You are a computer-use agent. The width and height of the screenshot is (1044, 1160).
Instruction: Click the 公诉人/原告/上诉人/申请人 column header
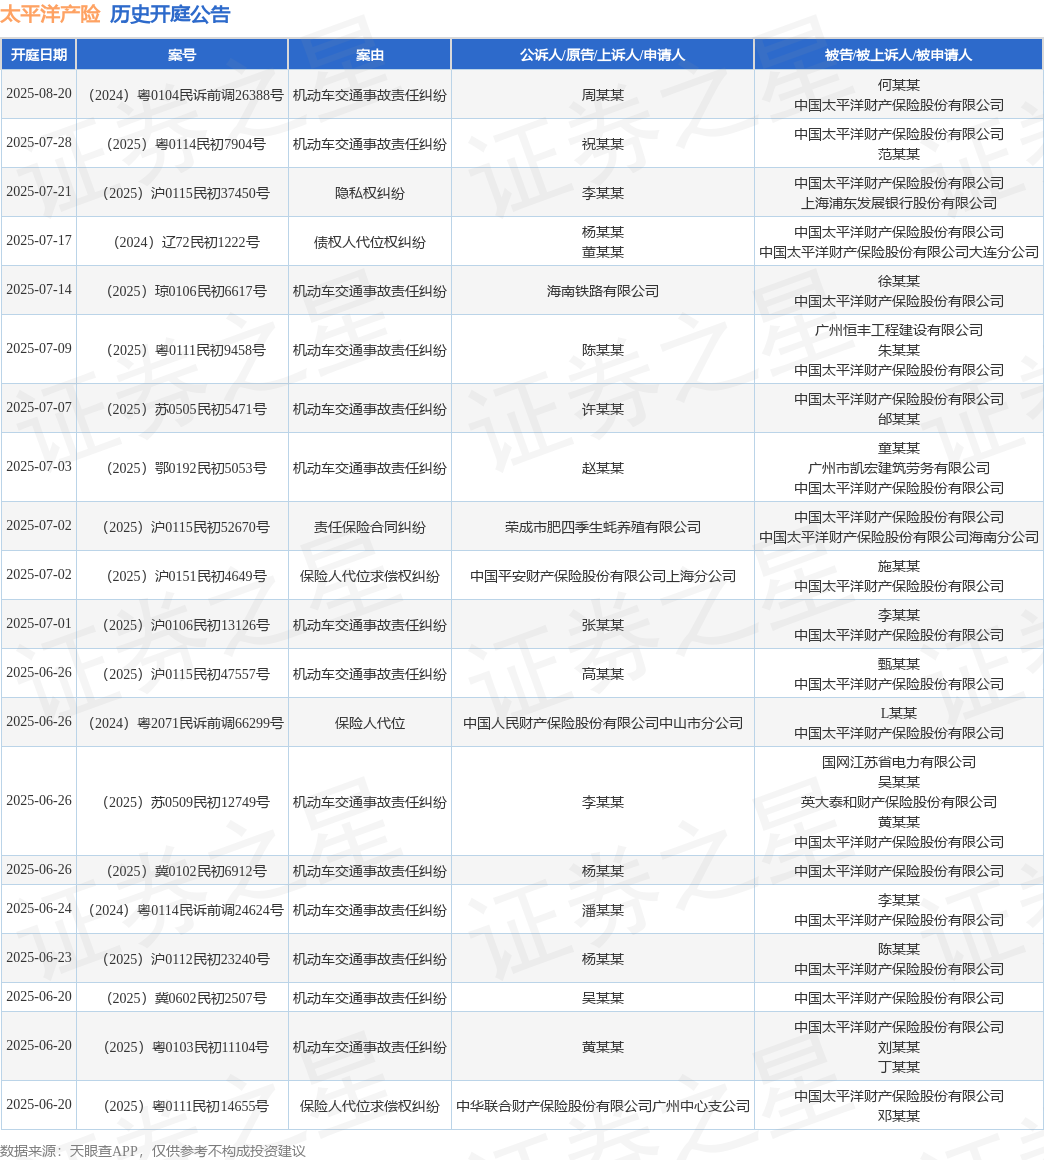point(602,55)
